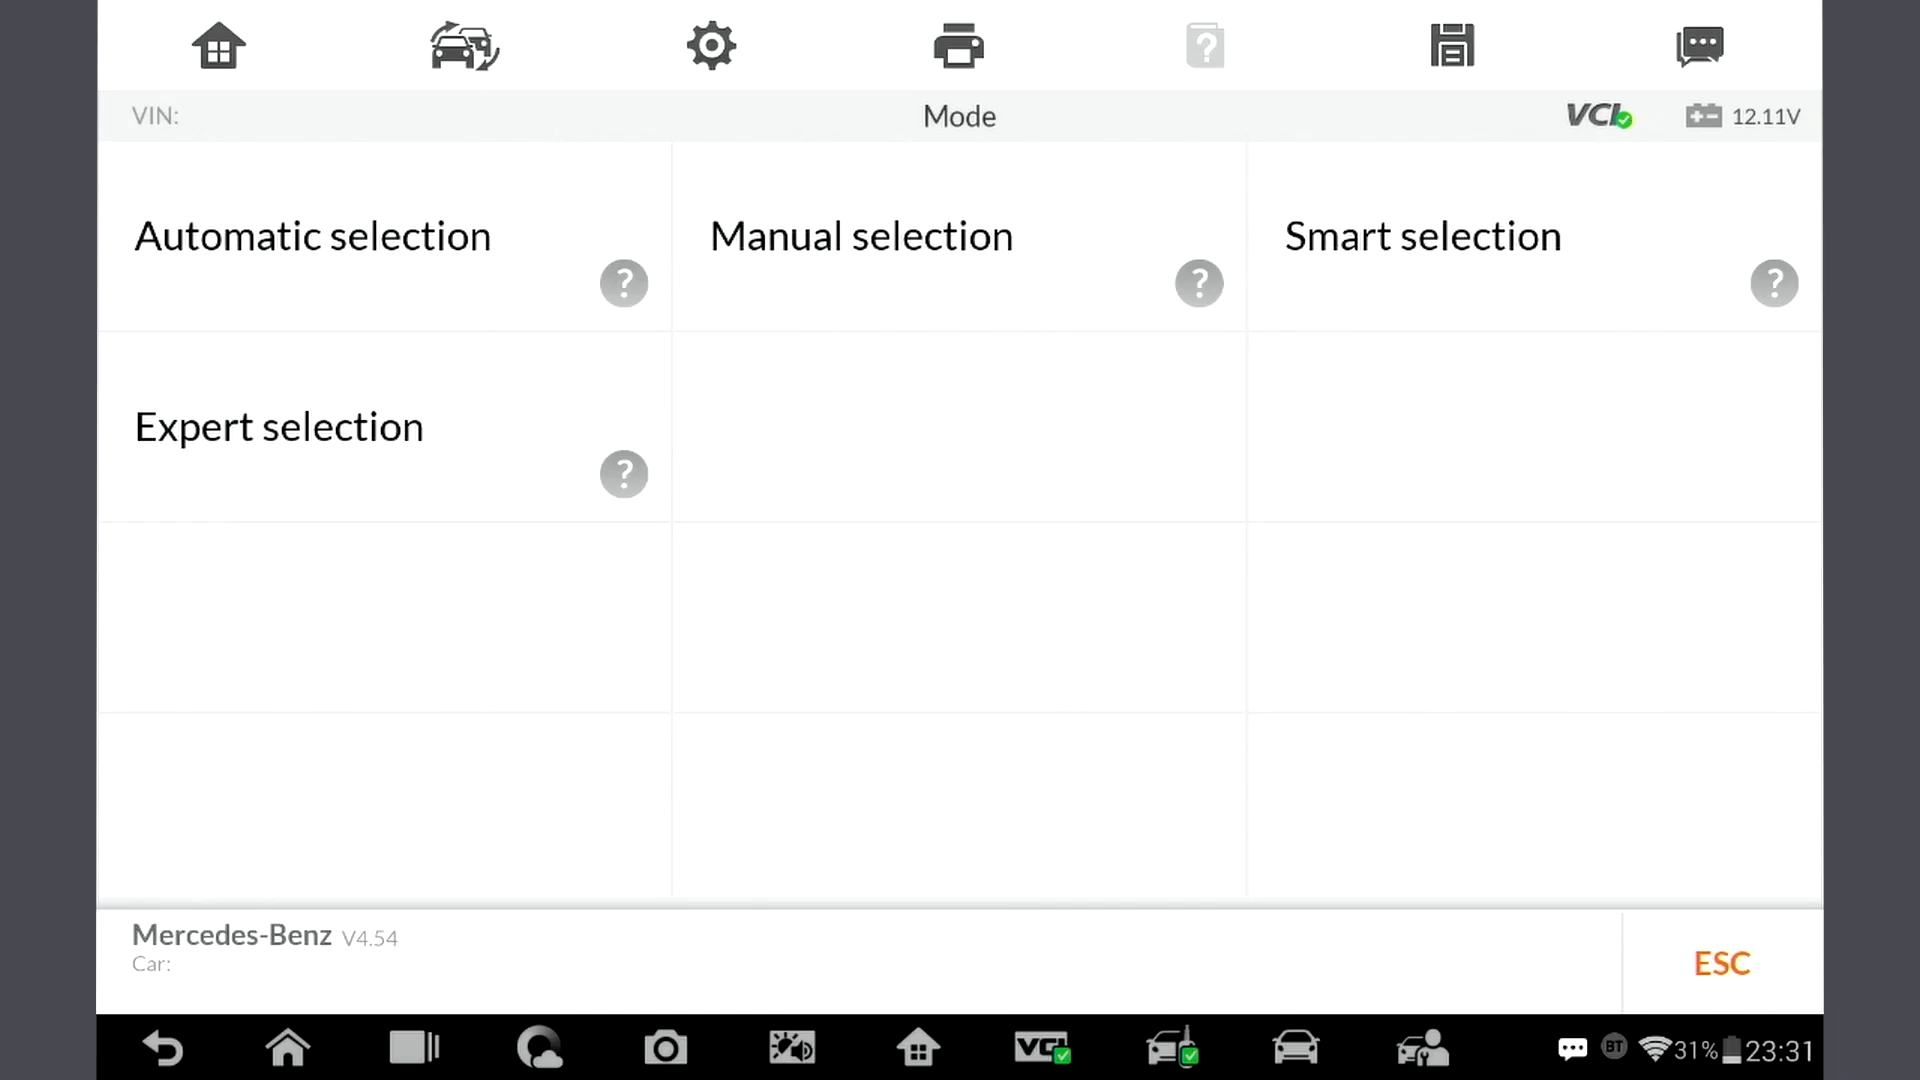1920x1080 pixels.
Task: Choose Manual selection mode
Action: pos(861,237)
